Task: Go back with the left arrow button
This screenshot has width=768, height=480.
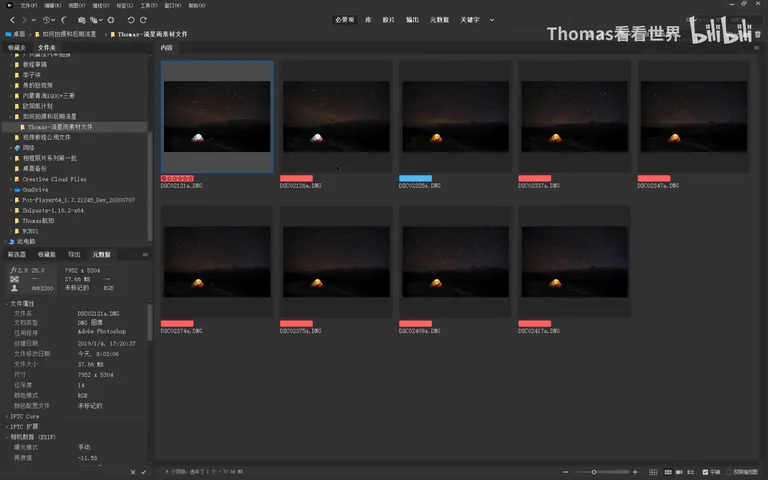Action: [x=13, y=20]
